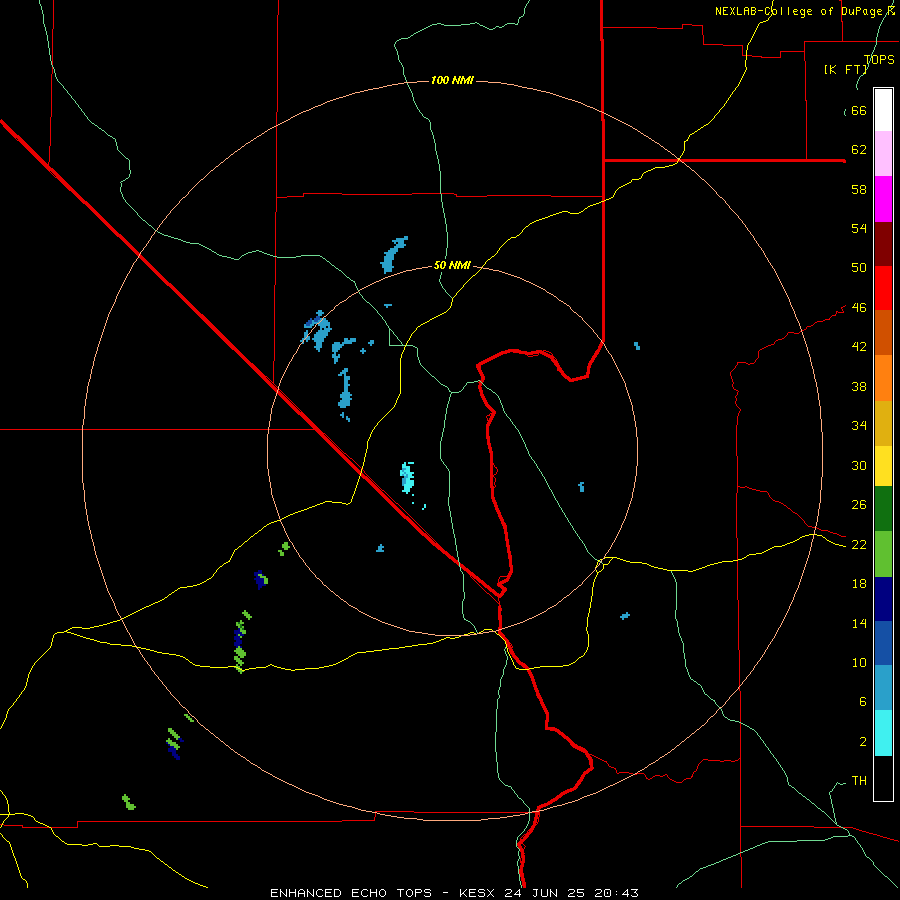Viewport: 900px width, 900px height.
Task: Select the bright yellow legend band
Action: (883, 466)
